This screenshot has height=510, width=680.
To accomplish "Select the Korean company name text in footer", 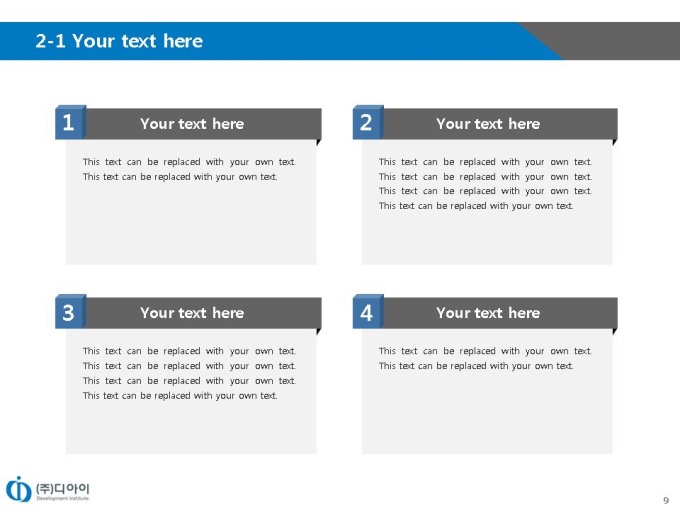I will click(63, 488).
